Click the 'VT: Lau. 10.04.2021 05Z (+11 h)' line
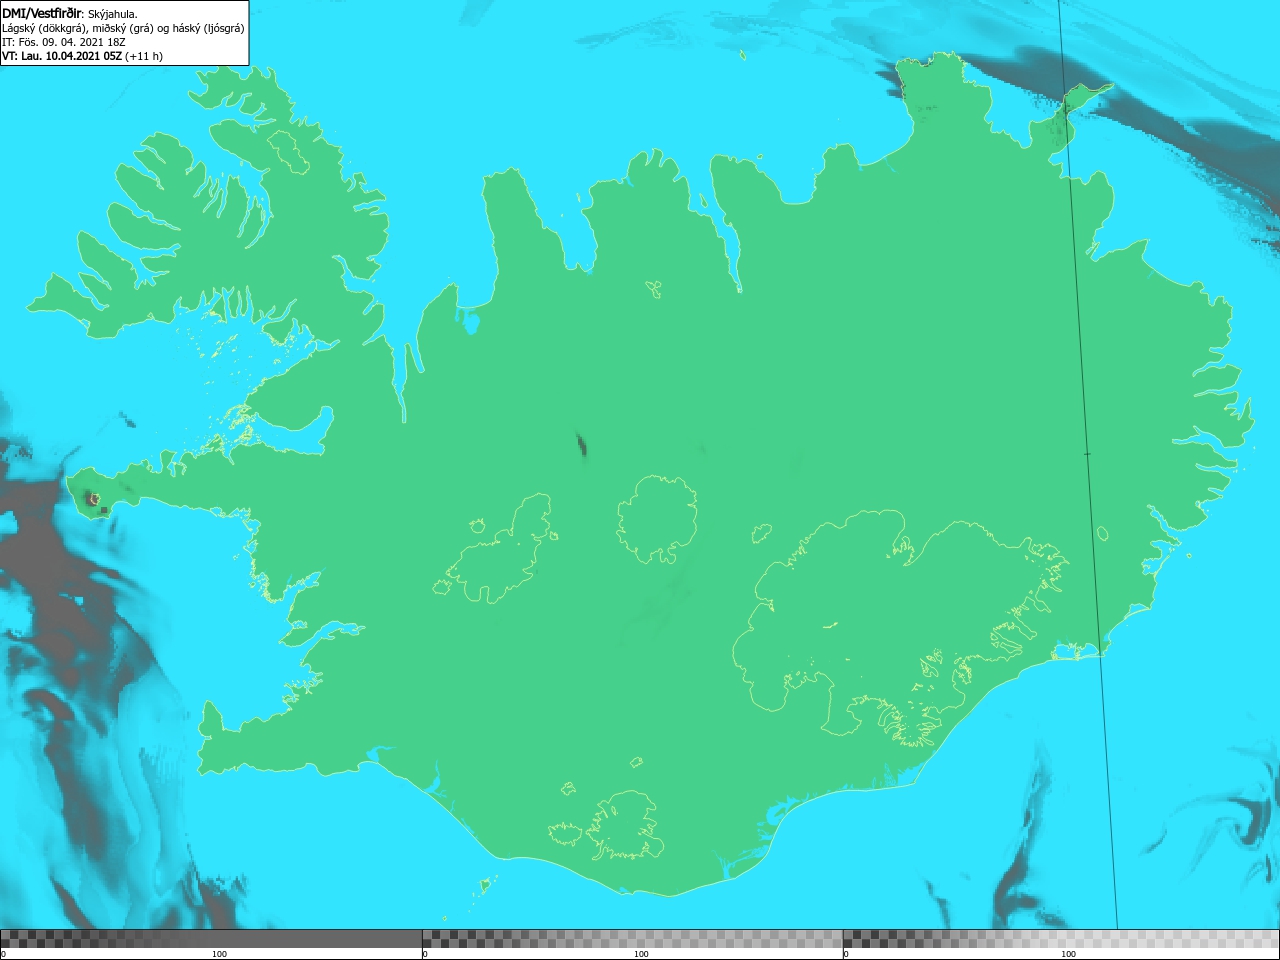Screen dimensions: 1280x960 point(82,56)
